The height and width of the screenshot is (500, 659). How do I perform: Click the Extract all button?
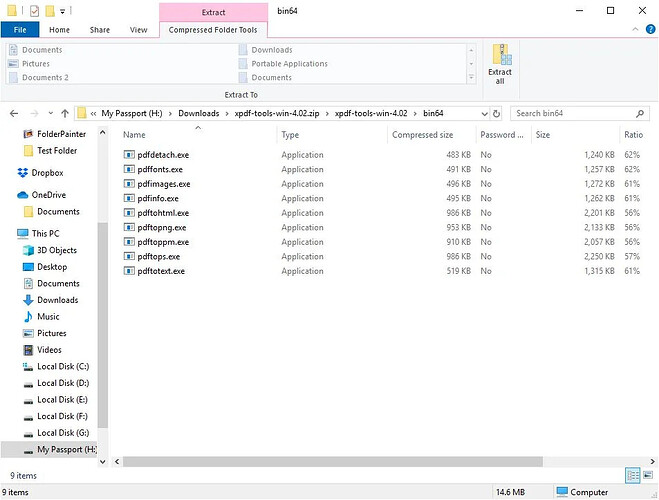pyautogui.click(x=500, y=65)
